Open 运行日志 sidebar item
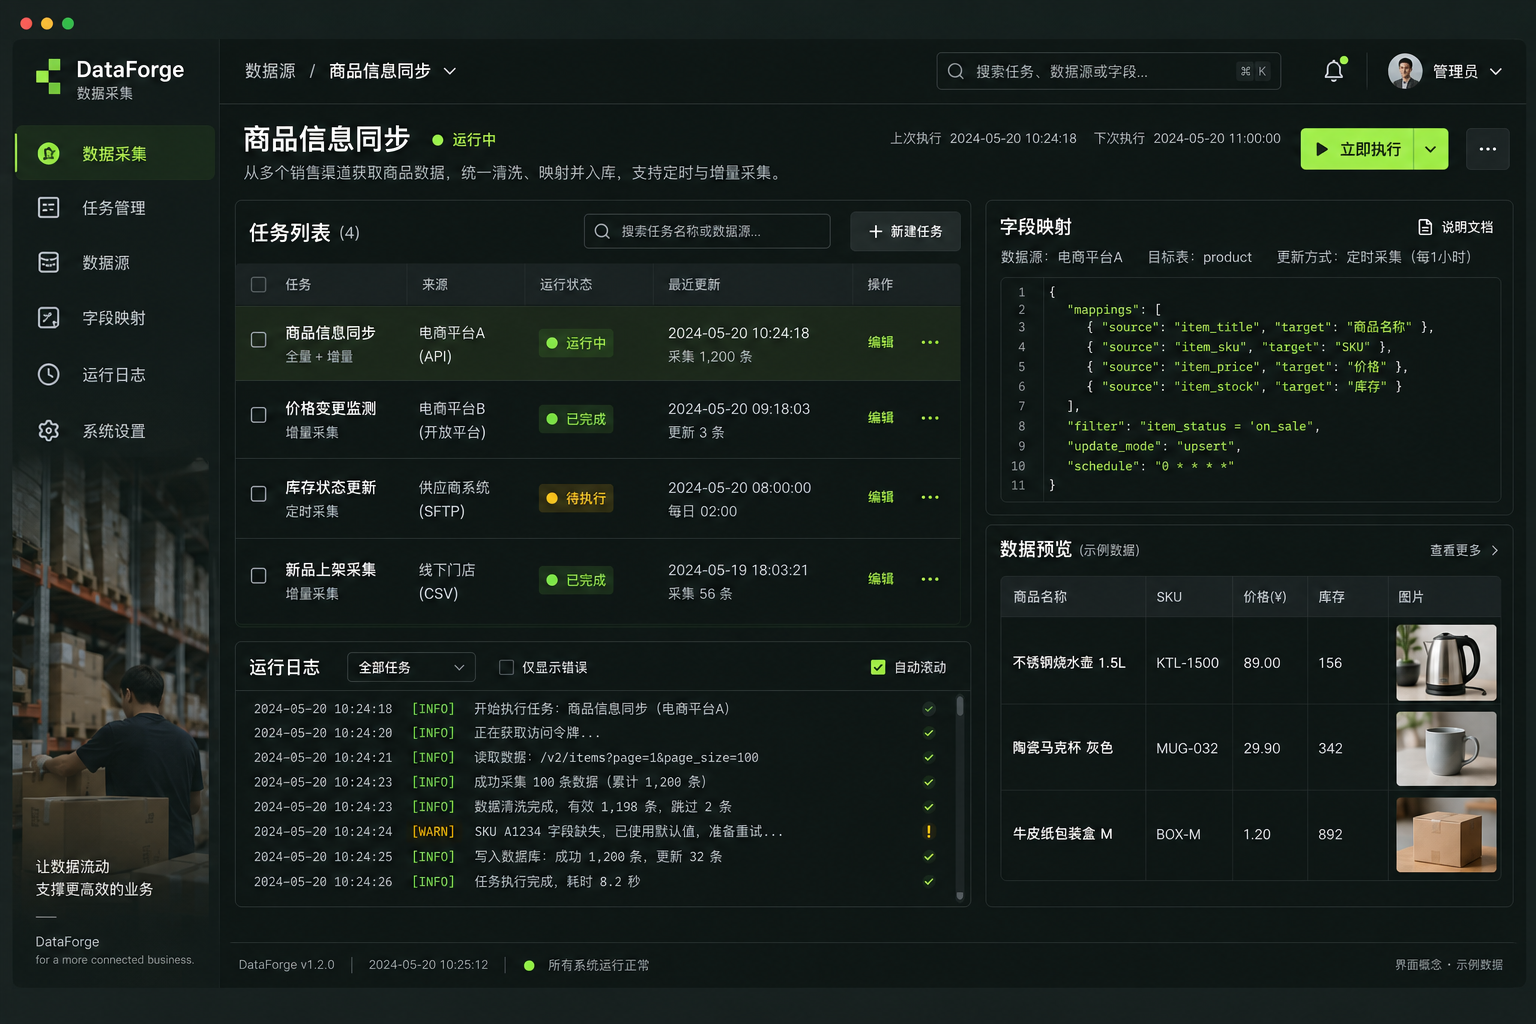This screenshot has height=1024, width=1536. click(115, 375)
